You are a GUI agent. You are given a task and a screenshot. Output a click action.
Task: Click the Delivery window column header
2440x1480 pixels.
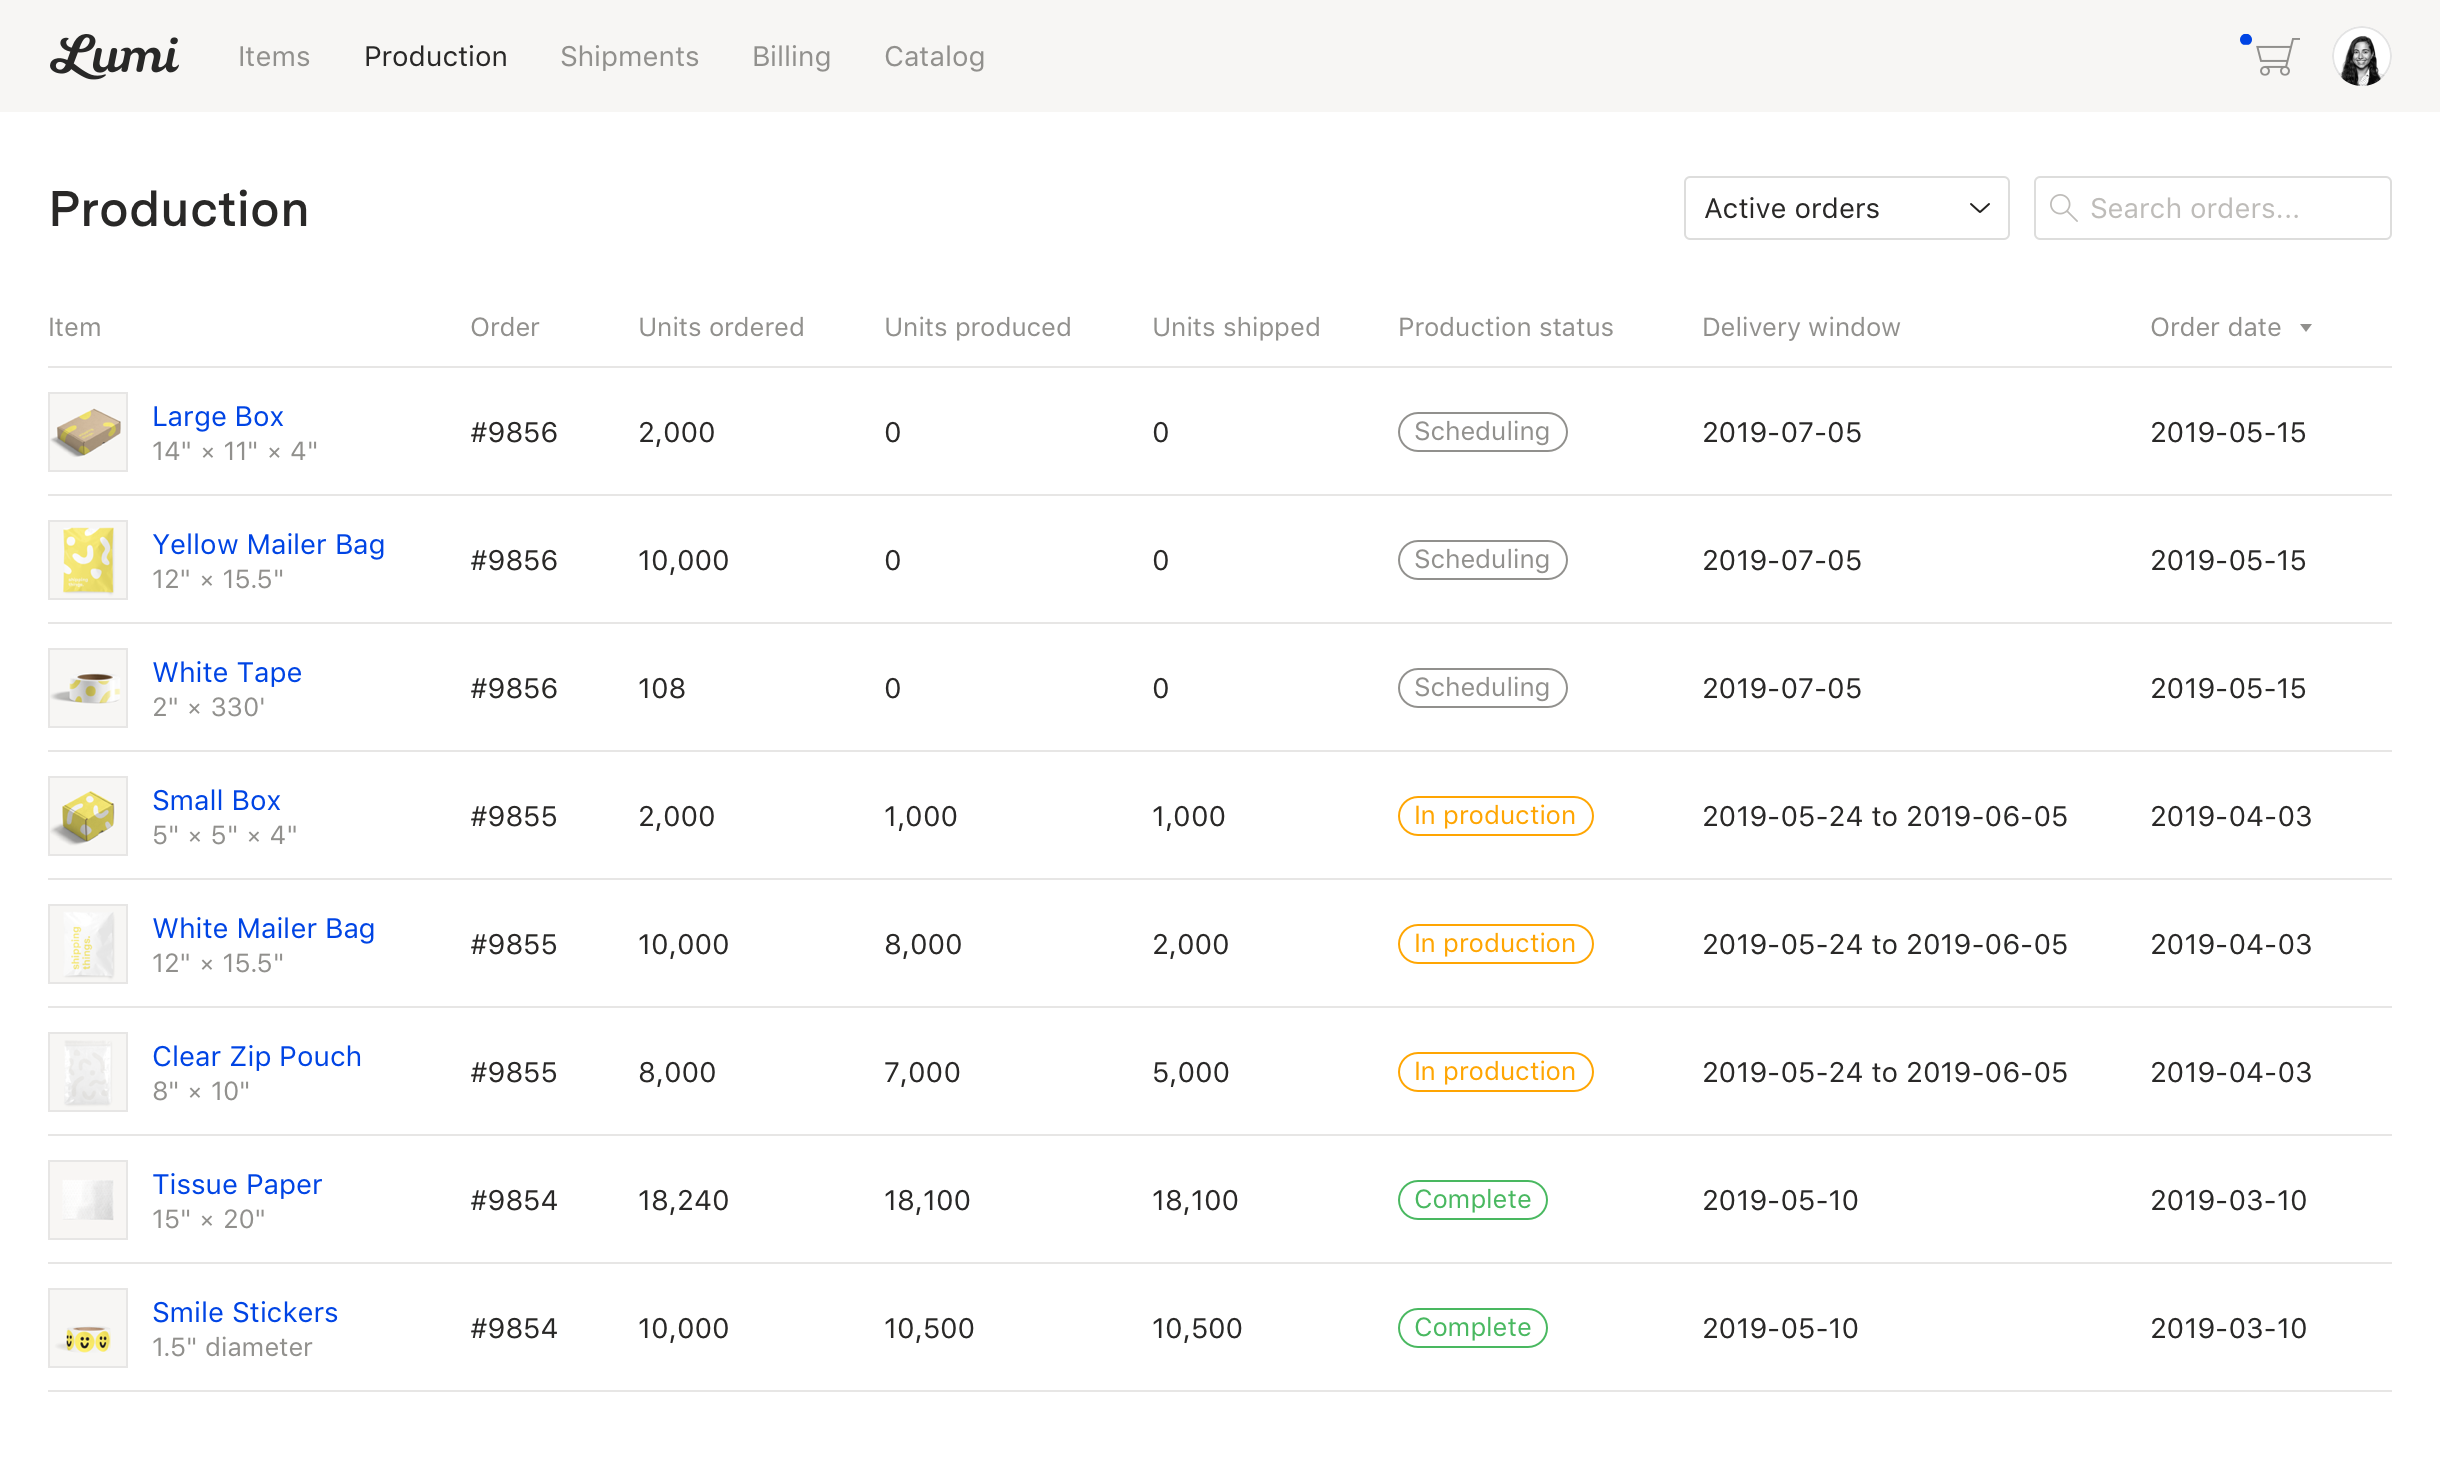[1801, 327]
